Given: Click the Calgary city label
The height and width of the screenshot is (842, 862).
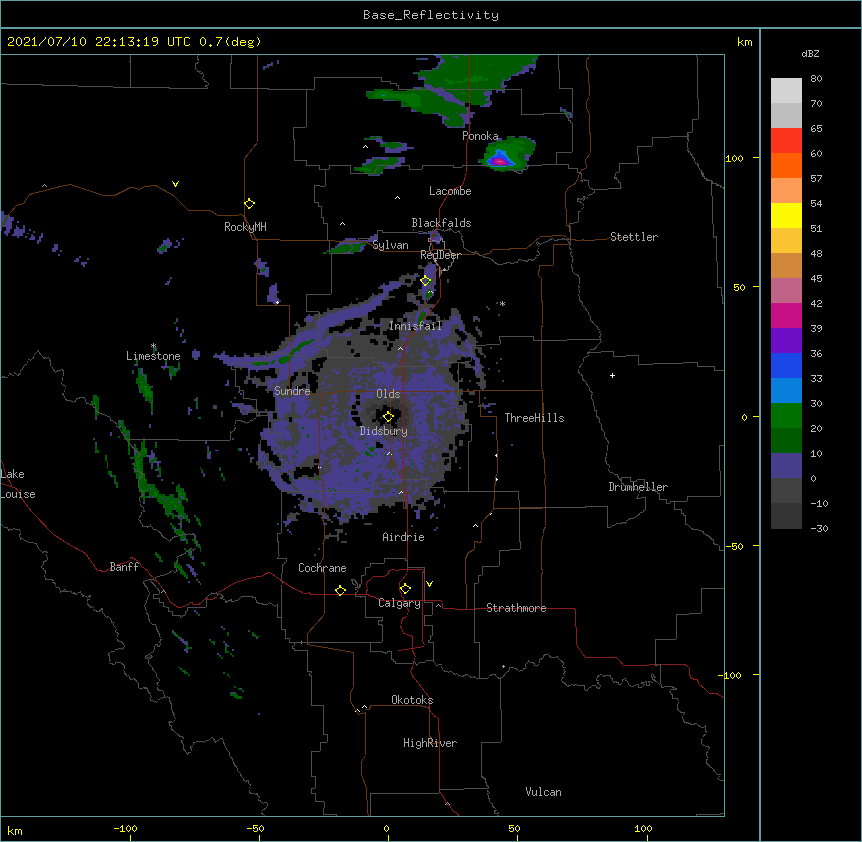Looking at the screenshot, I should 399,603.
